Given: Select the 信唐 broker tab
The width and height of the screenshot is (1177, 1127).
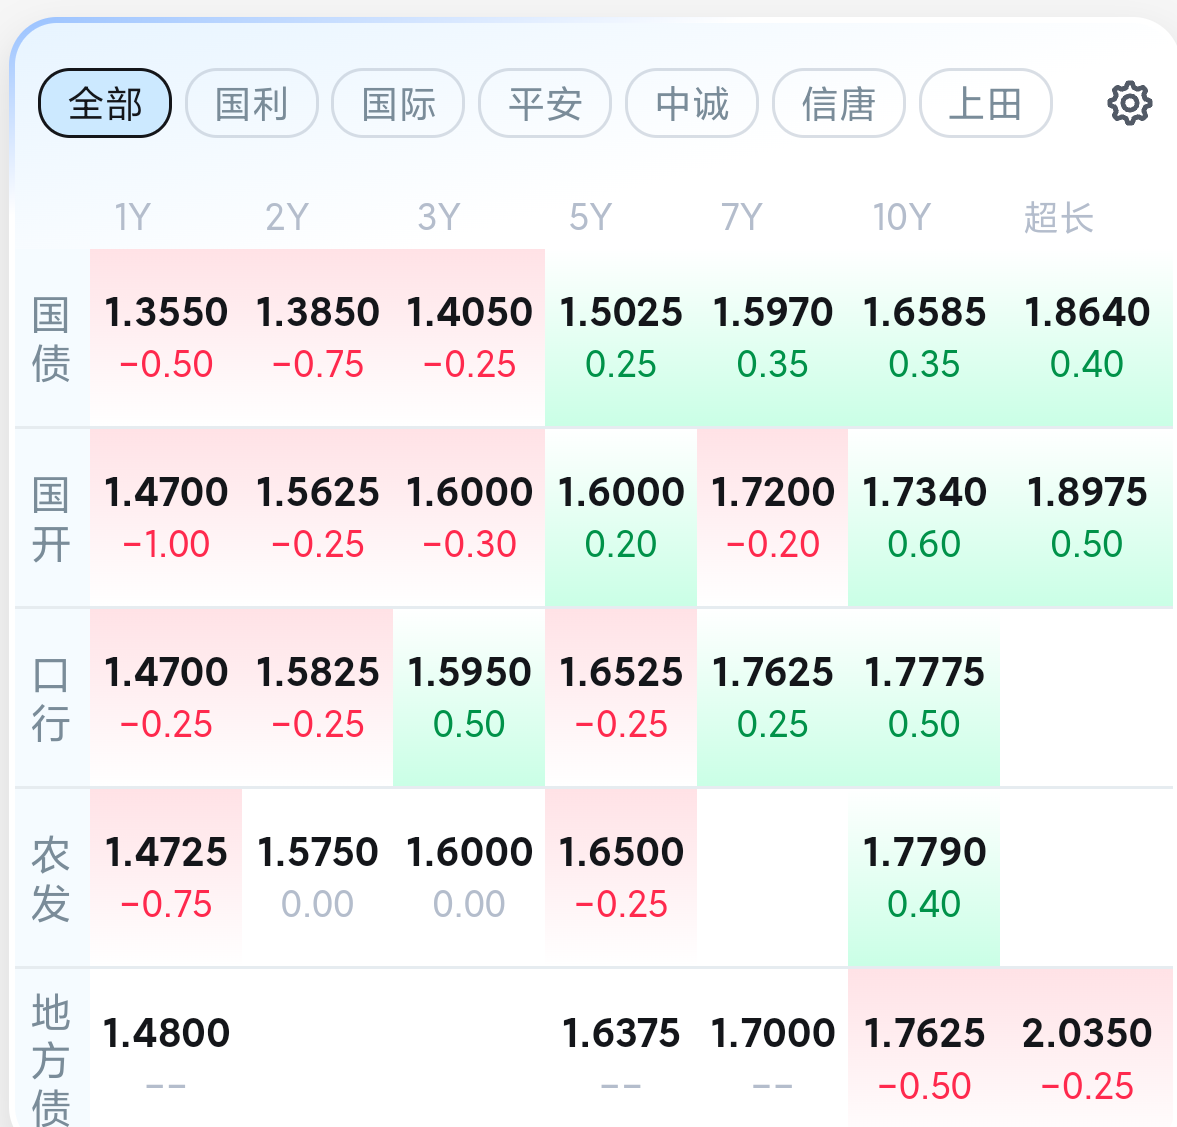Looking at the screenshot, I should click(x=839, y=103).
